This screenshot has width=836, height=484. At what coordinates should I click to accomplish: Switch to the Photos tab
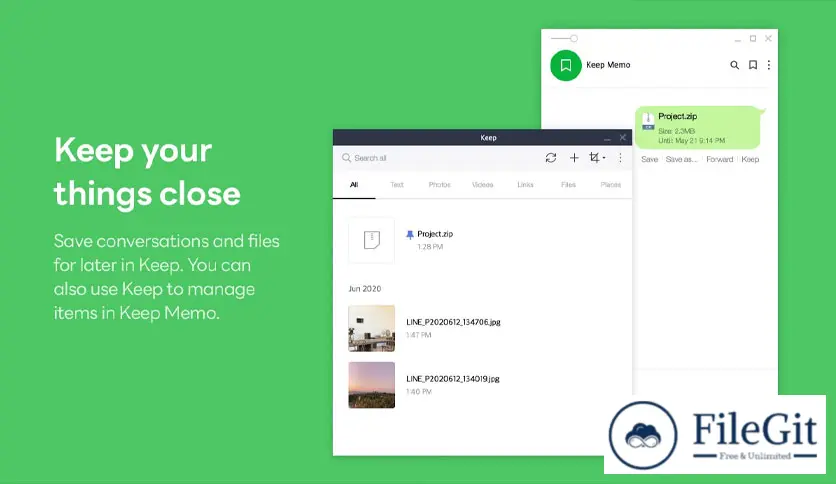coord(439,185)
